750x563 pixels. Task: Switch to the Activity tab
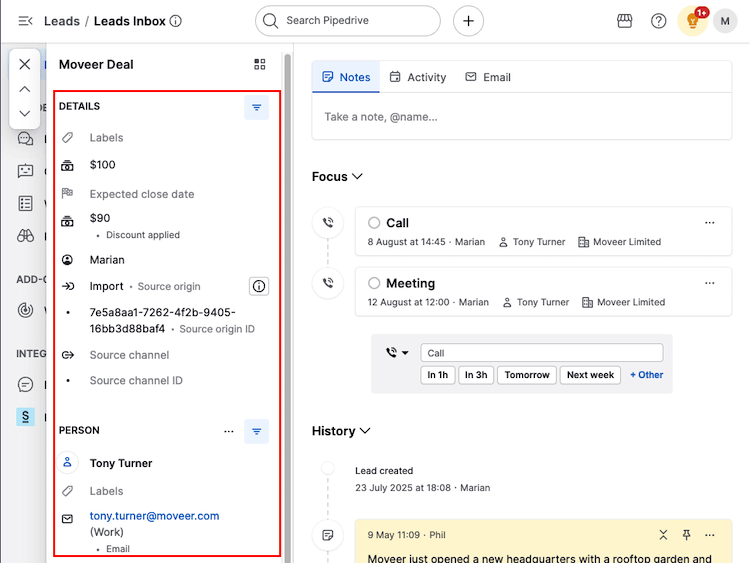(418, 77)
